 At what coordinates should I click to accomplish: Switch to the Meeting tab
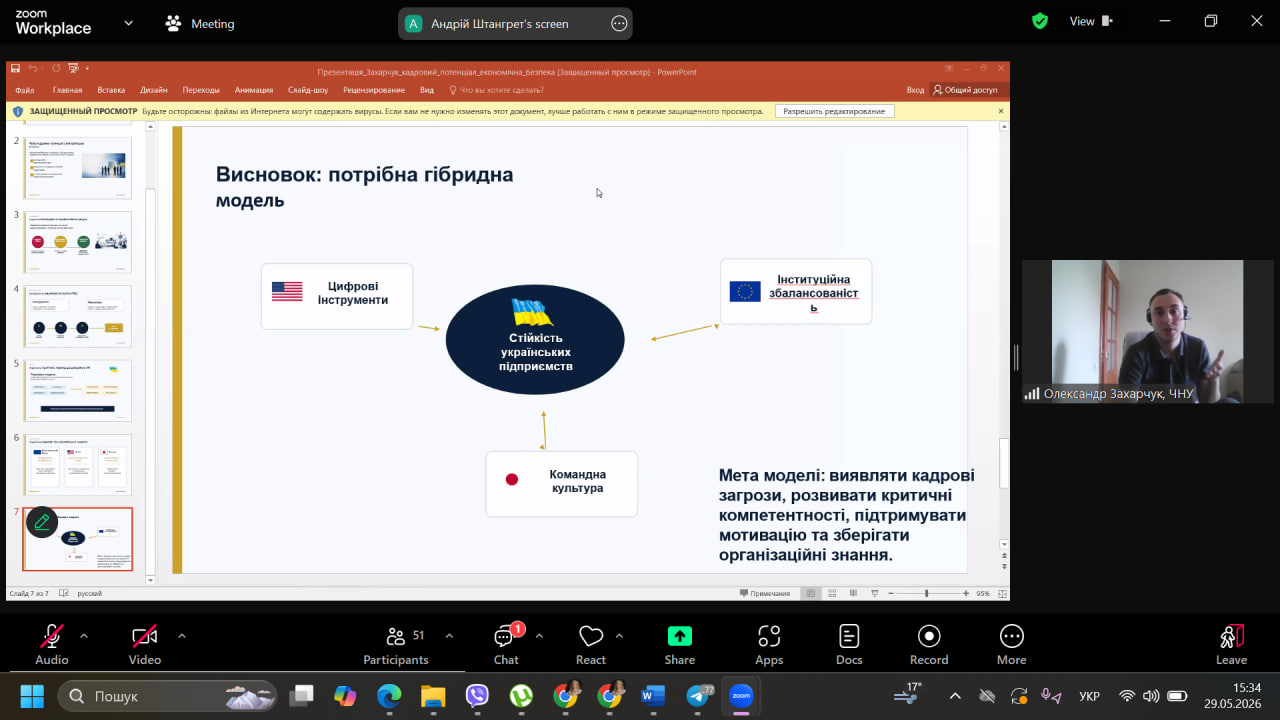pos(200,23)
